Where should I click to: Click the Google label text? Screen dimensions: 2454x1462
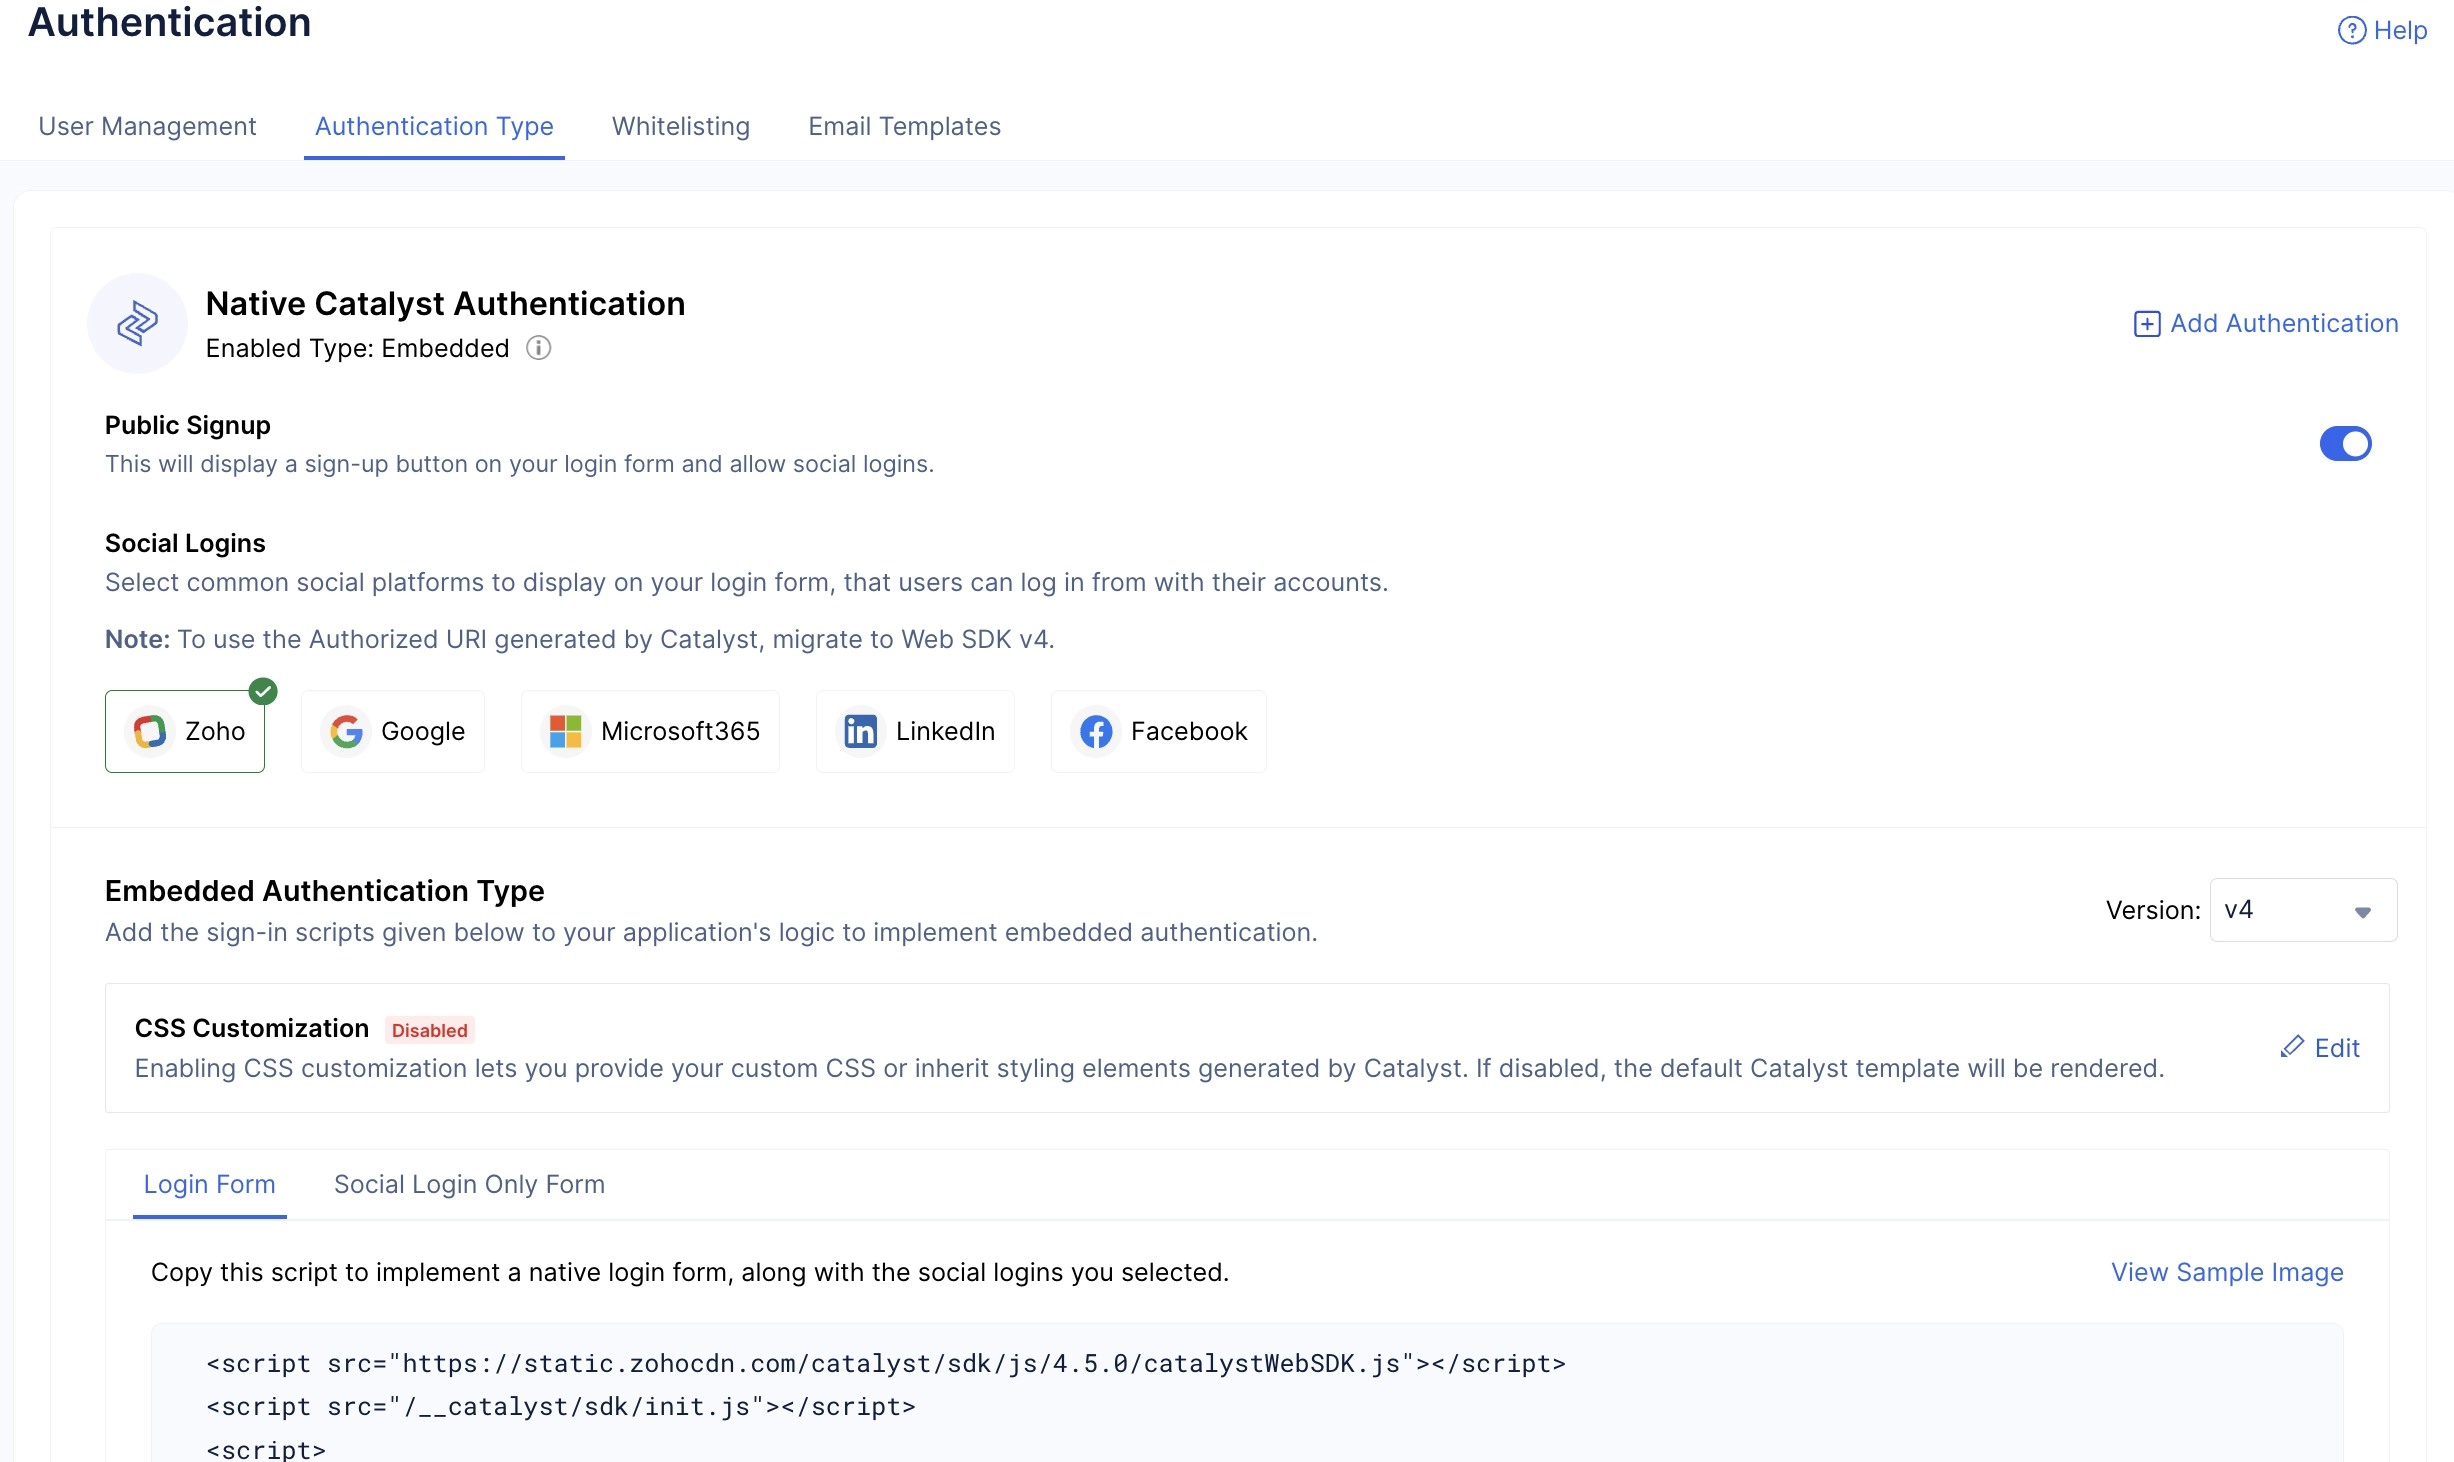[423, 731]
